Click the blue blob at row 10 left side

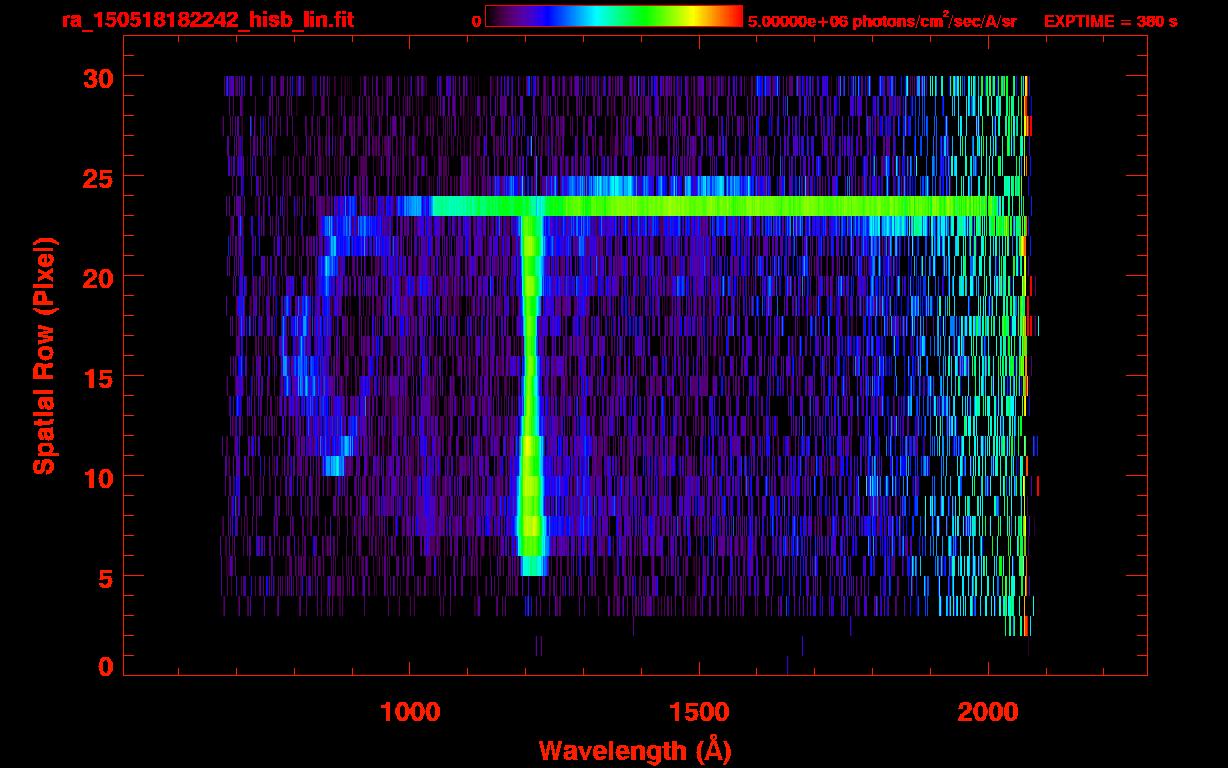(x=334, y=466)
